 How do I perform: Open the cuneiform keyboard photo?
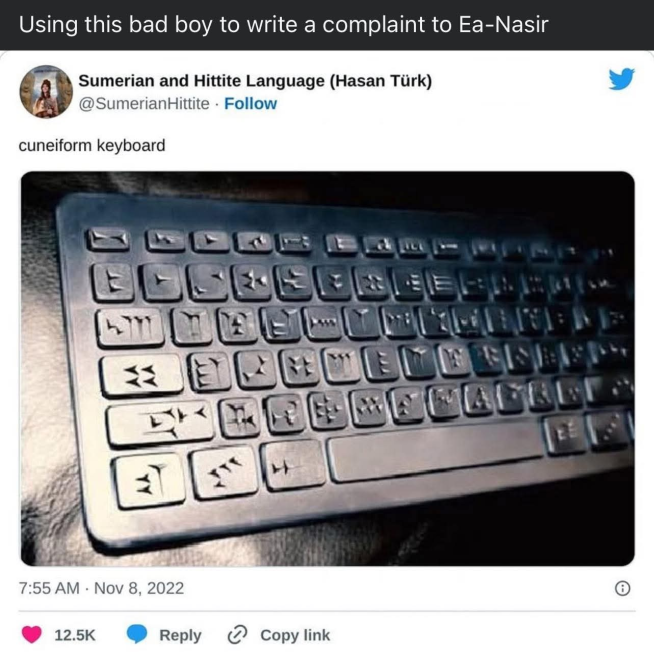tap(327, 369)
